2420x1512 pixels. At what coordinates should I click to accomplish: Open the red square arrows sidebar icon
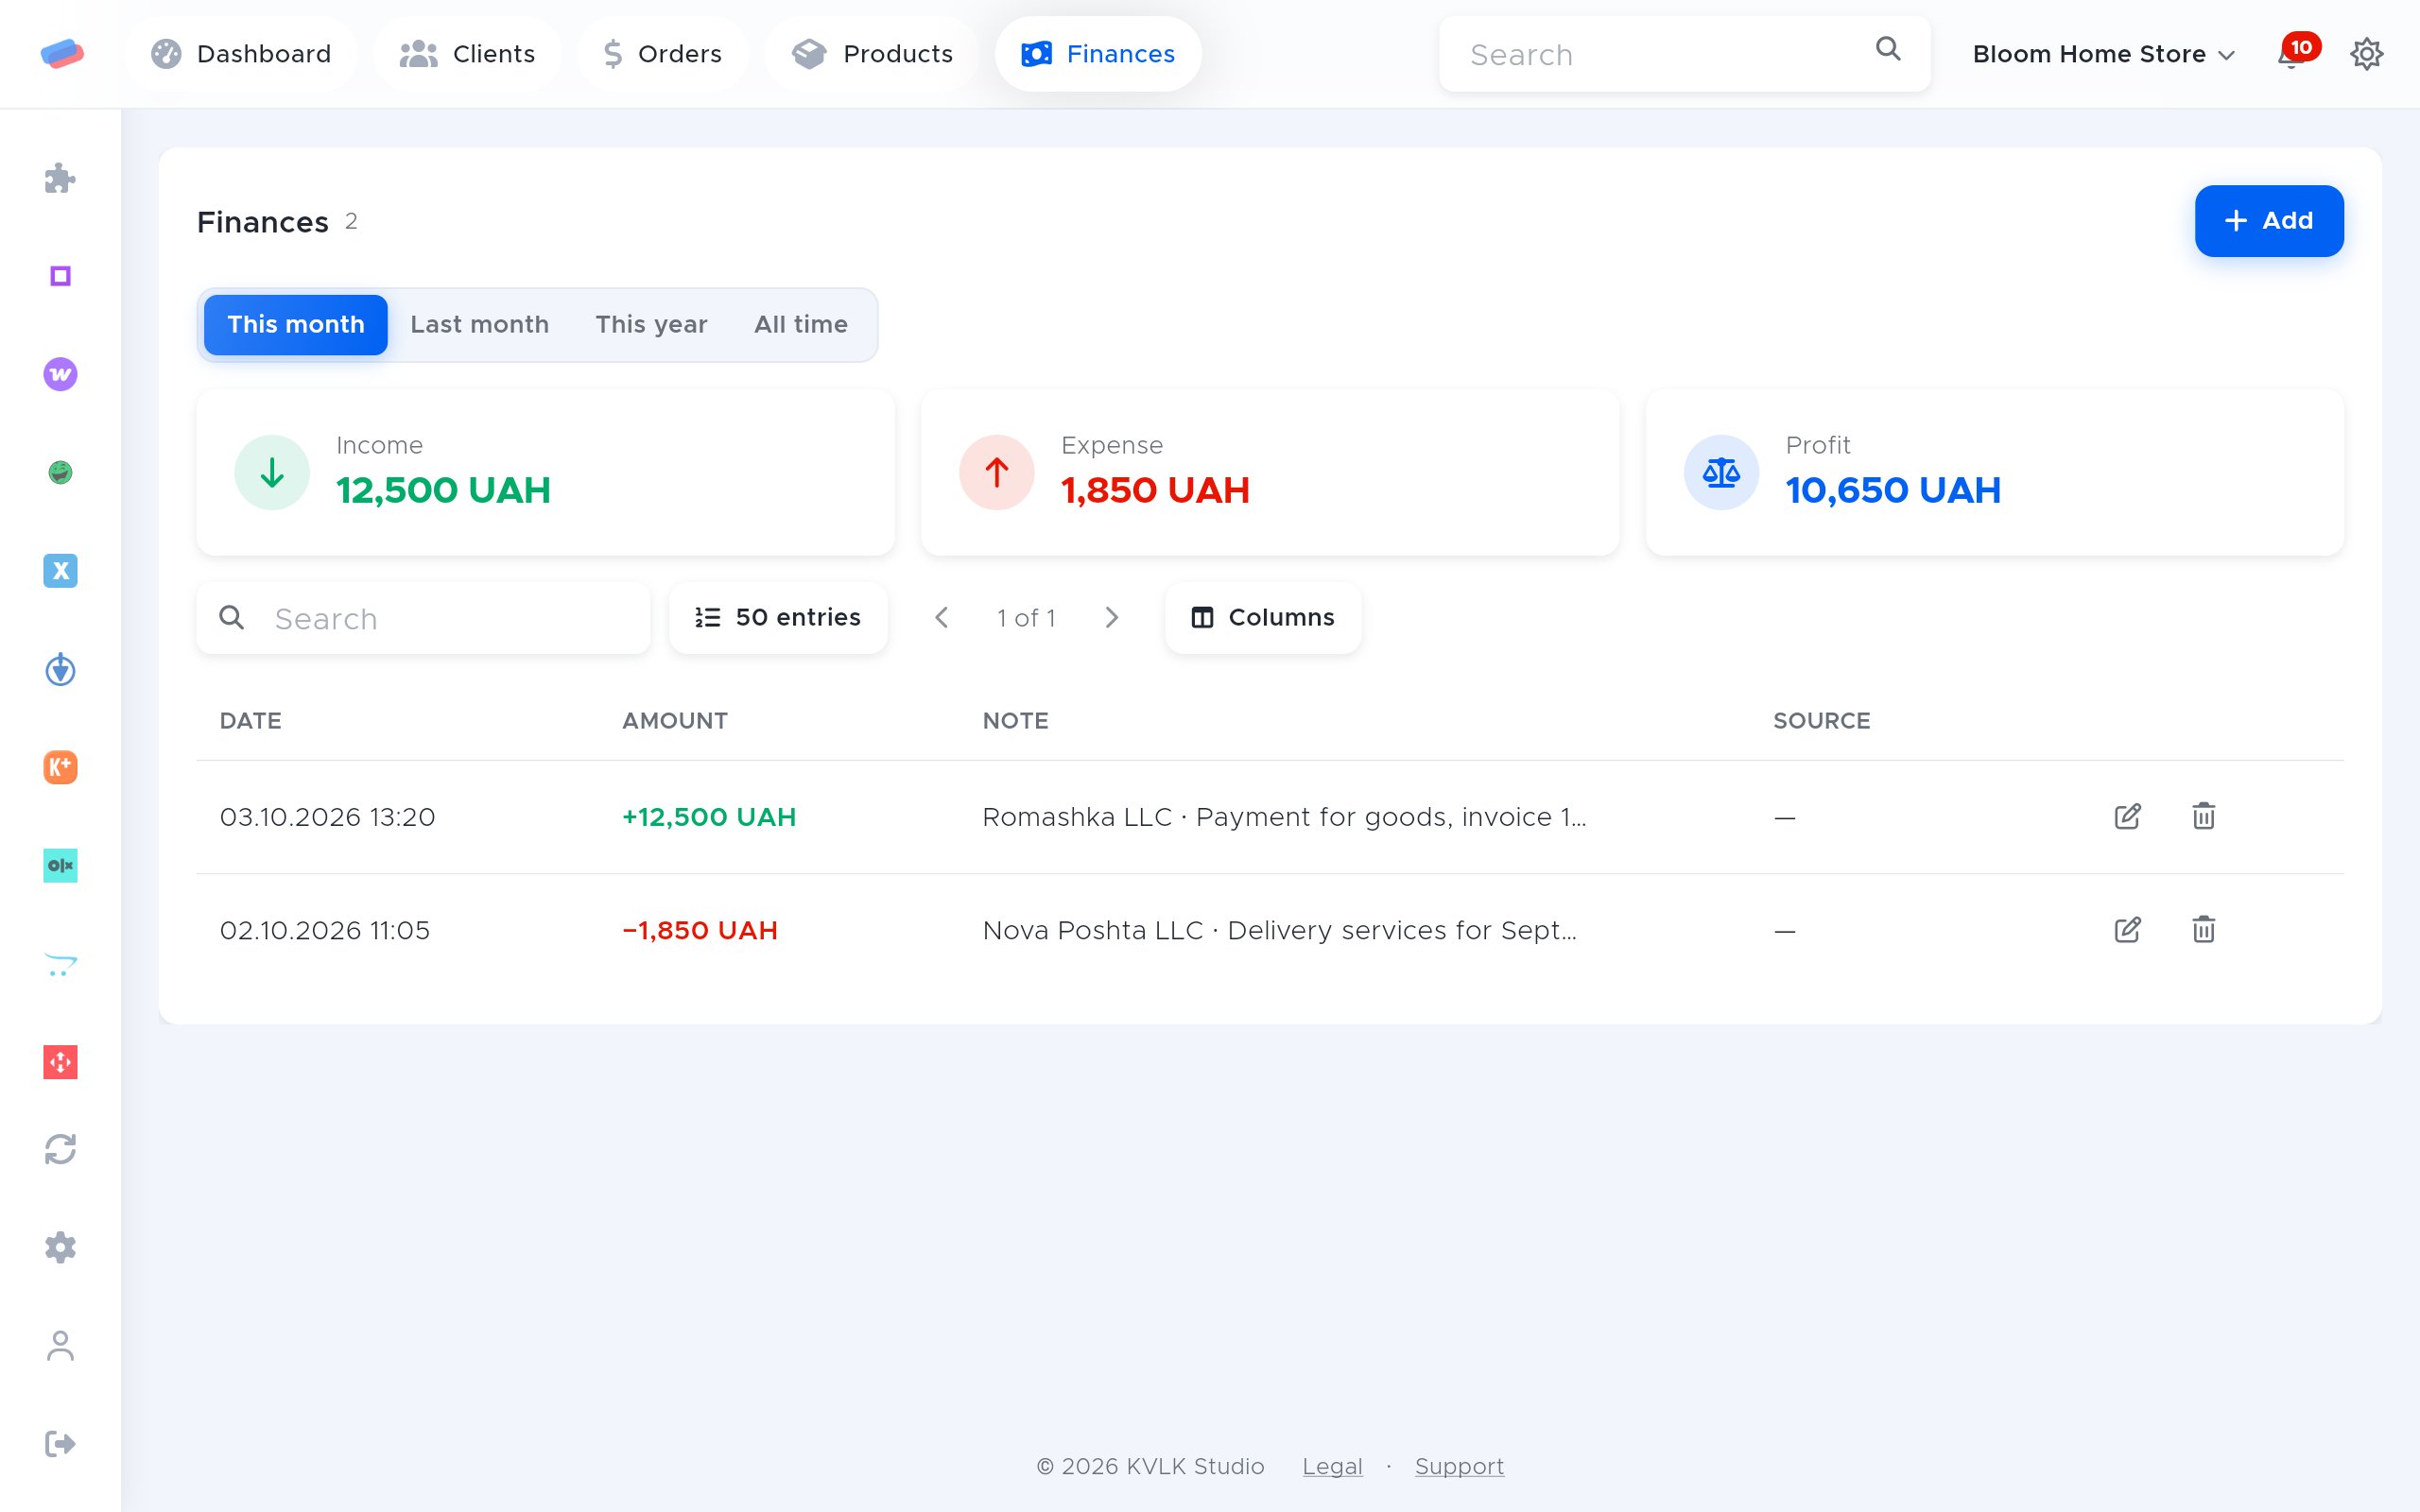coord(60,1062)
